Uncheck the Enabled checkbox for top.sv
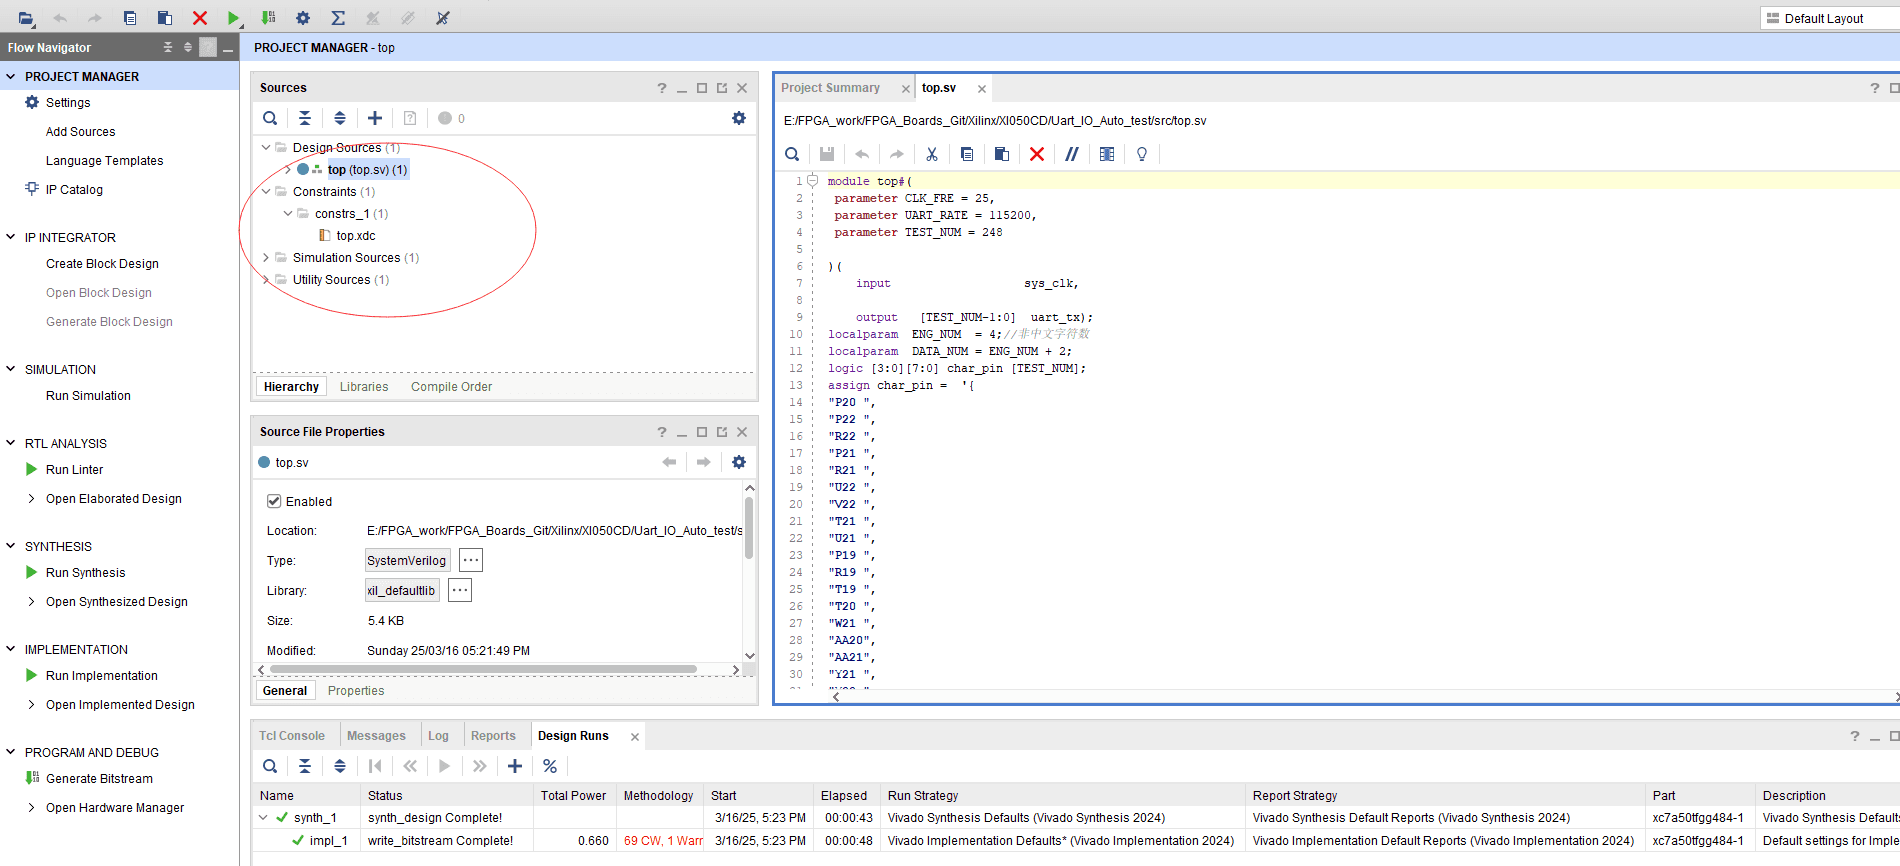 click(274, 501)
